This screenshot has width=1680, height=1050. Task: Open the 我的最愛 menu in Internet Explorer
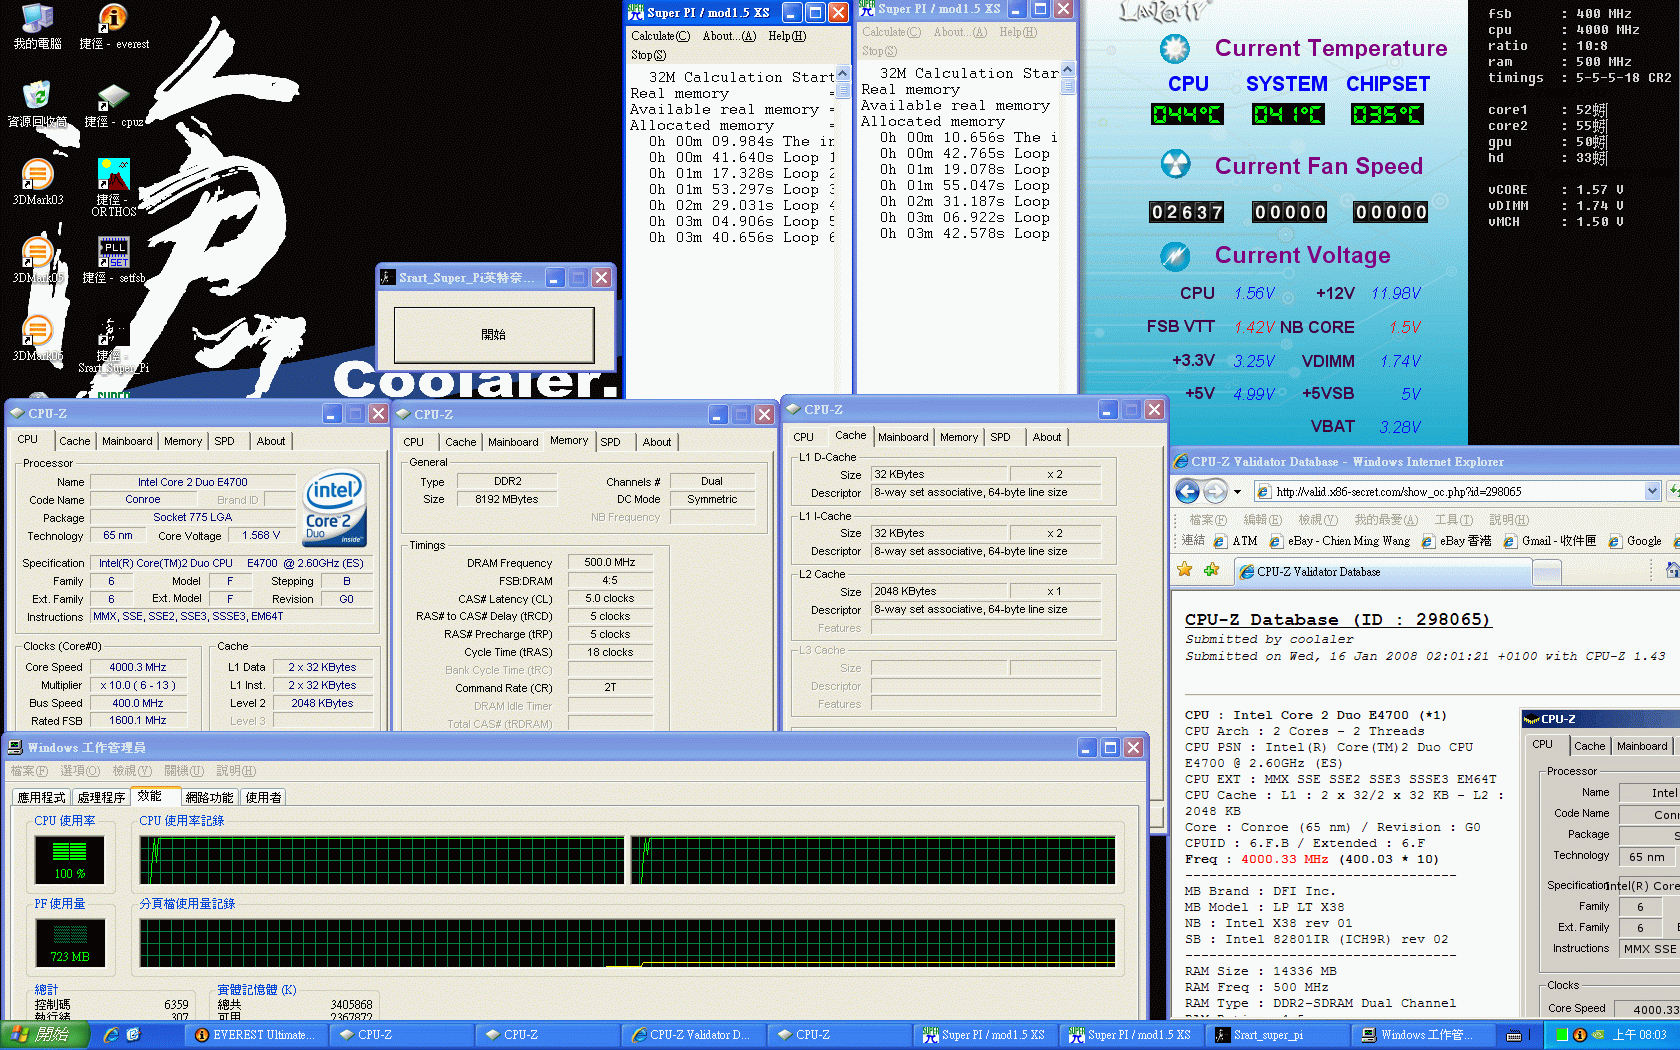point(1386,519)
